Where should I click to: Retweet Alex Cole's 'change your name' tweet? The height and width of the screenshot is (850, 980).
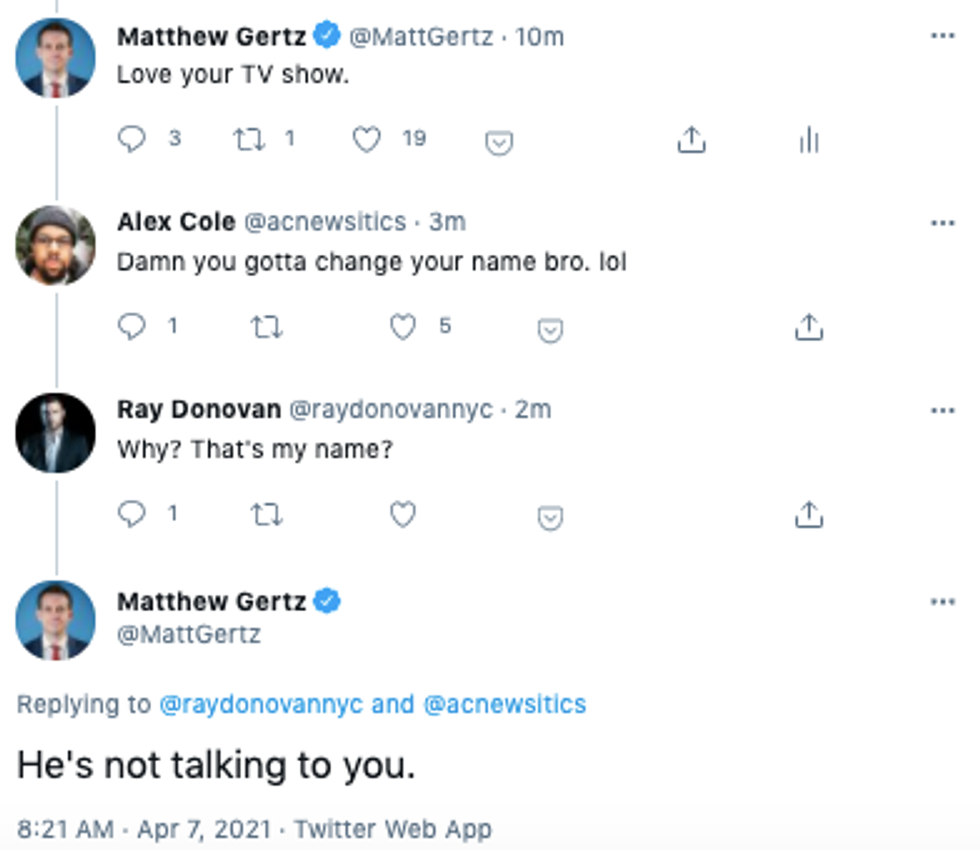point(267,327)
